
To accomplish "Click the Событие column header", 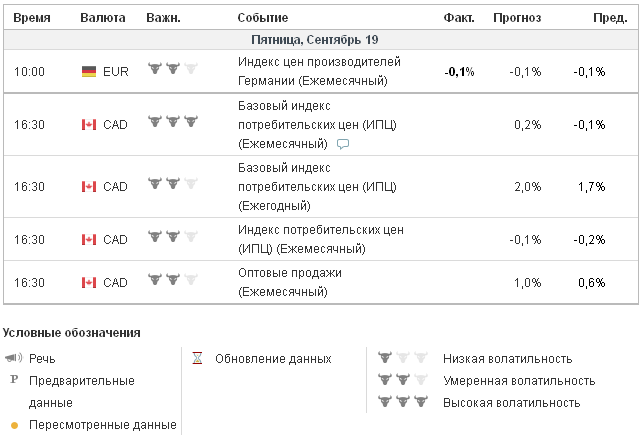I will coord(263,18).
